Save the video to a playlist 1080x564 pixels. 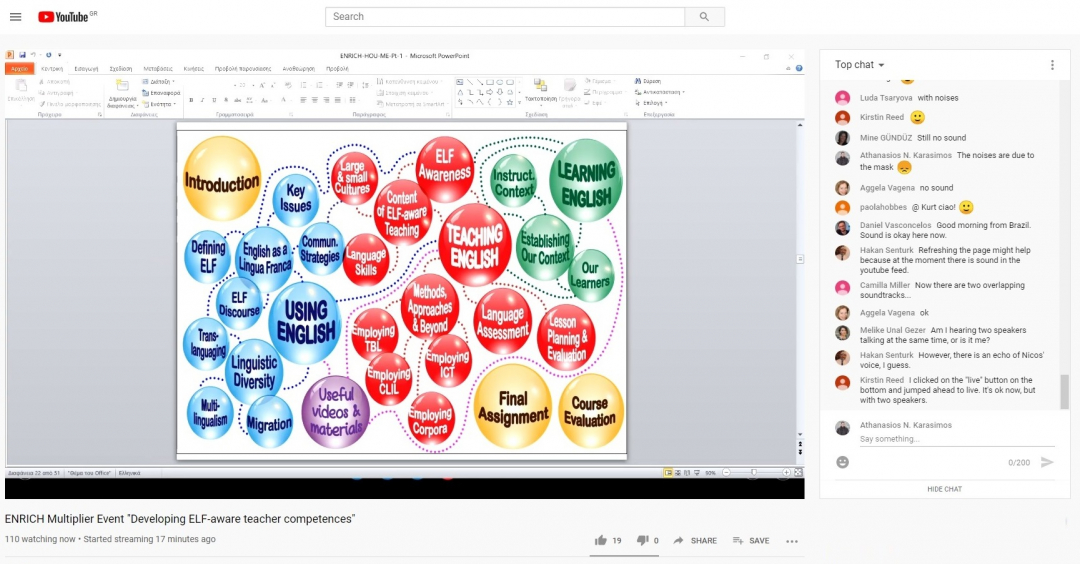(750, 541)
